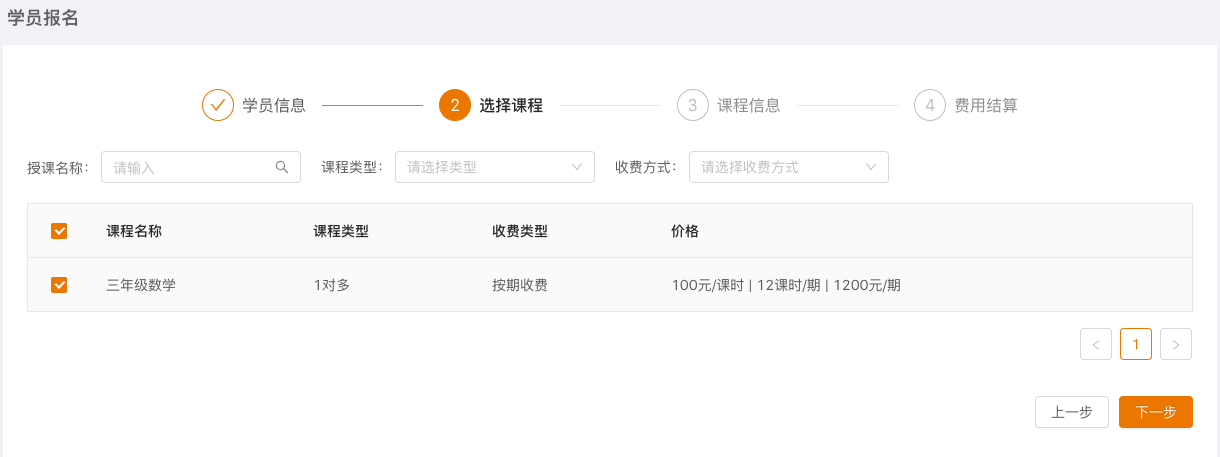
Task: Click the search magnifier icon in course name field
Action: (x=282, y=167)
